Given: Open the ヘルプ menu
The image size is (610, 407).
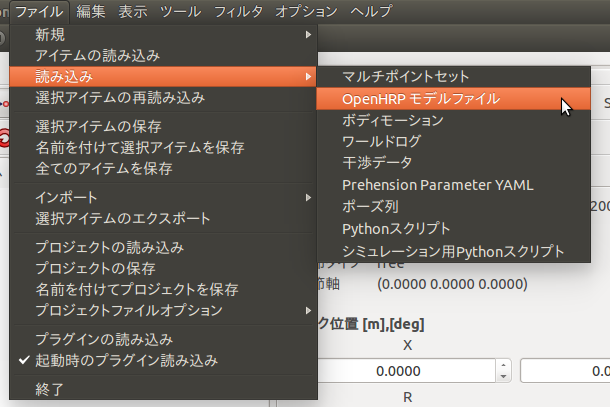Looking at the screenshot, I should click(371, 11).
